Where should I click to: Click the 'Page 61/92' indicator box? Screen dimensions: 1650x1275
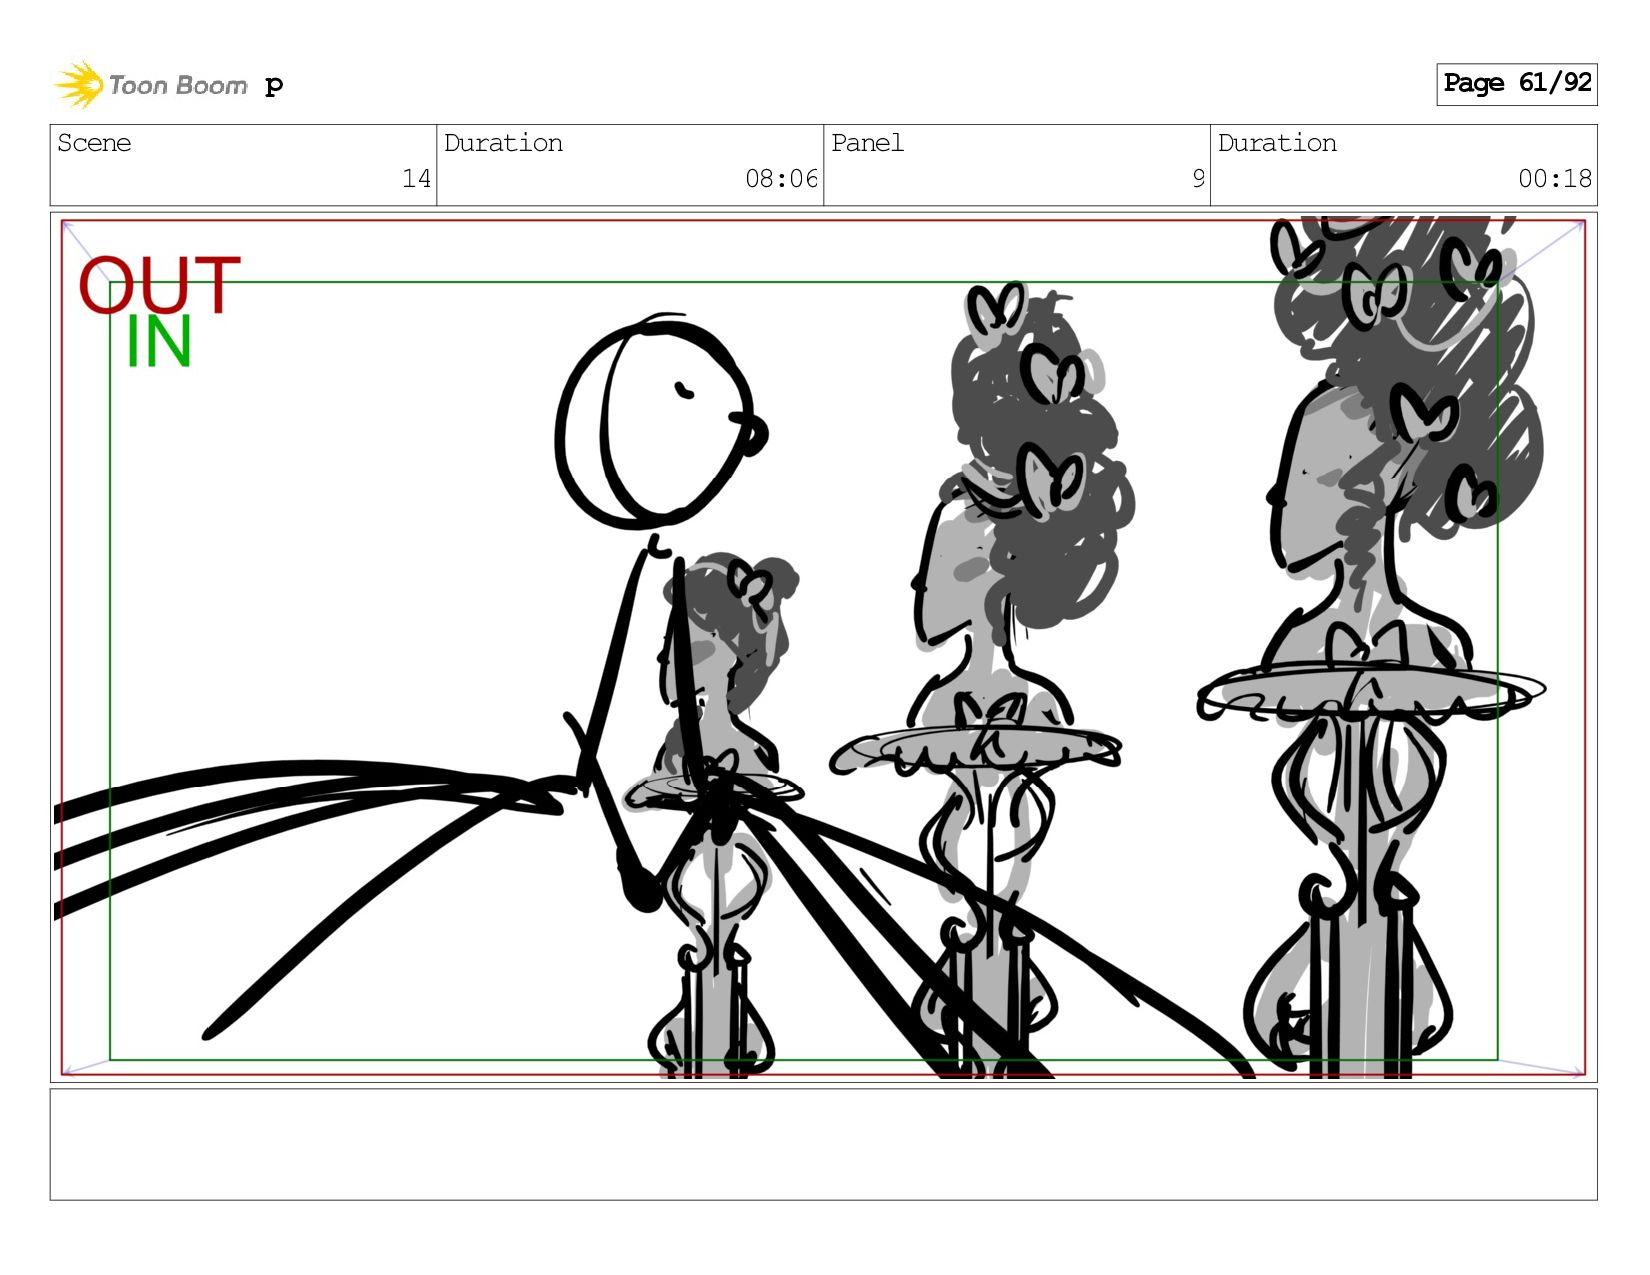click(1516, 84)
